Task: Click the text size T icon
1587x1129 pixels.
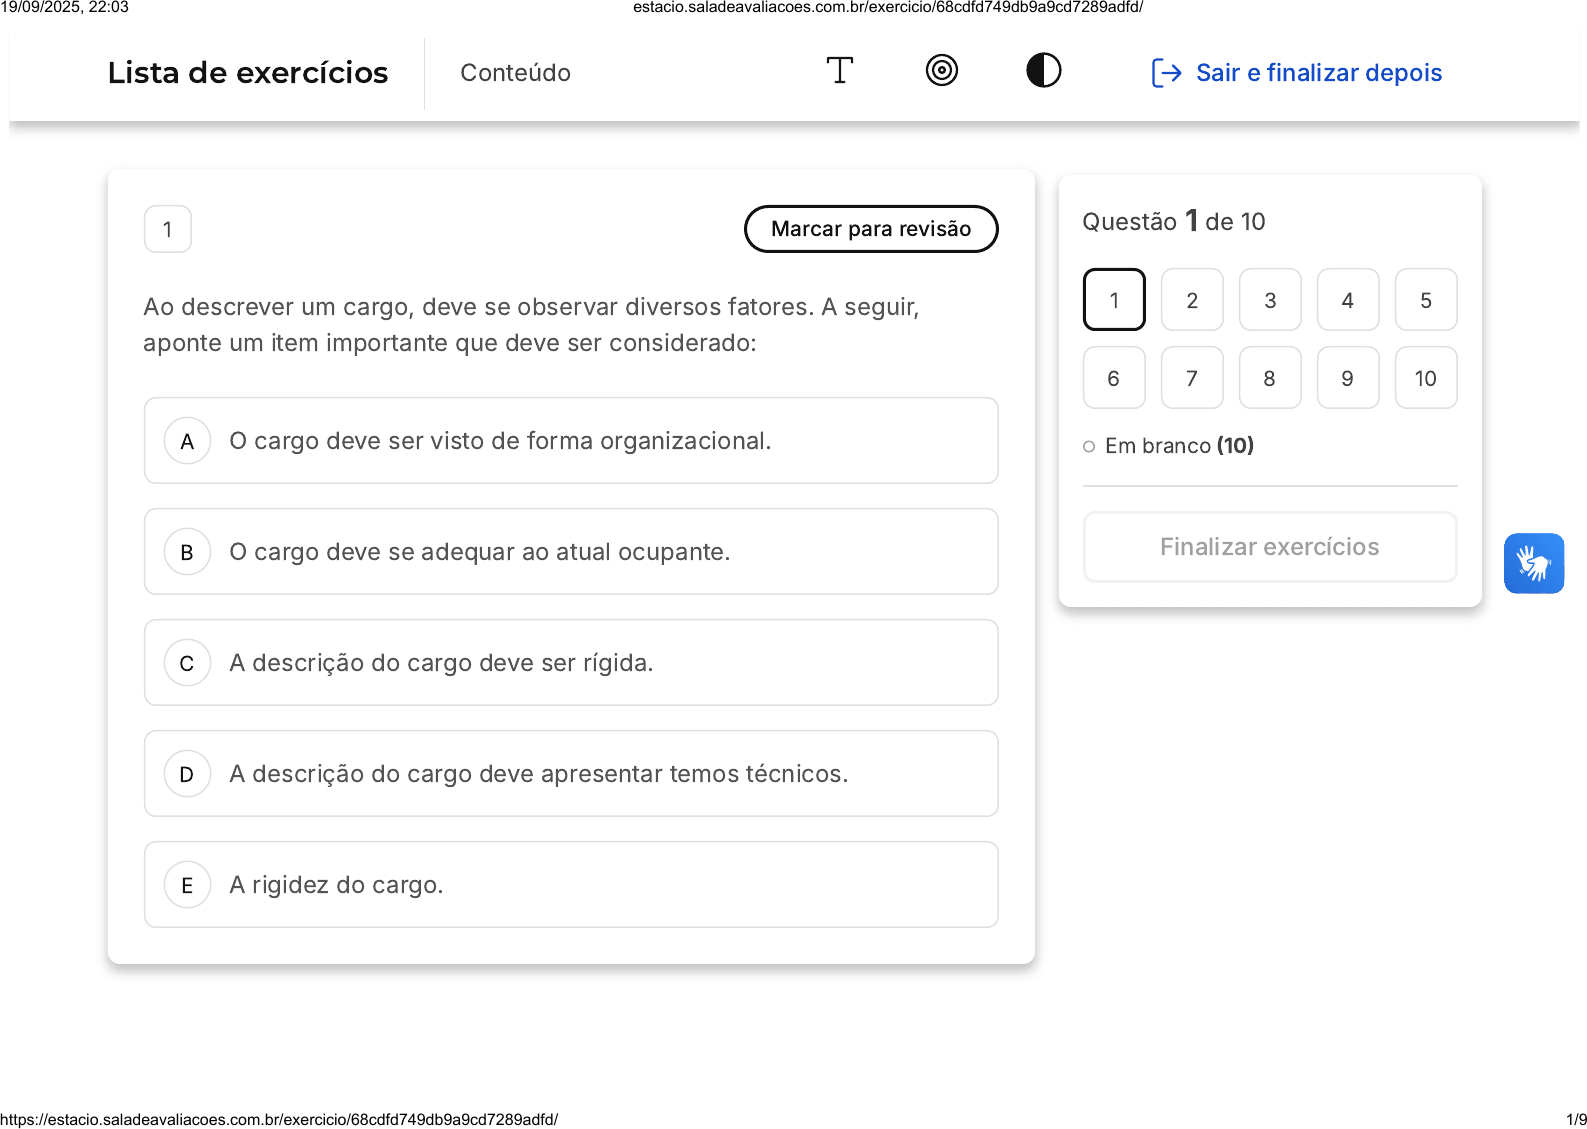Action: click(839, 71)
